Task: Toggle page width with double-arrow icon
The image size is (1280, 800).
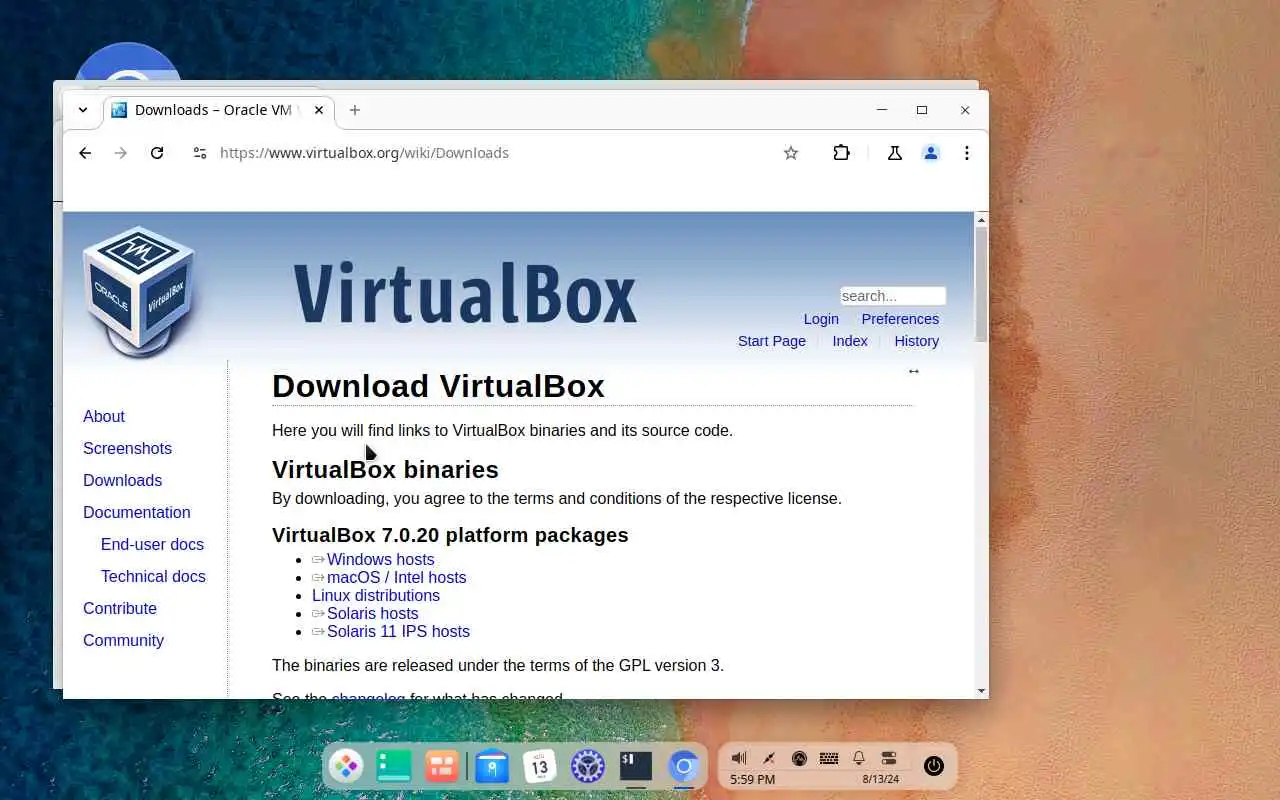Action: click(913, 371)
